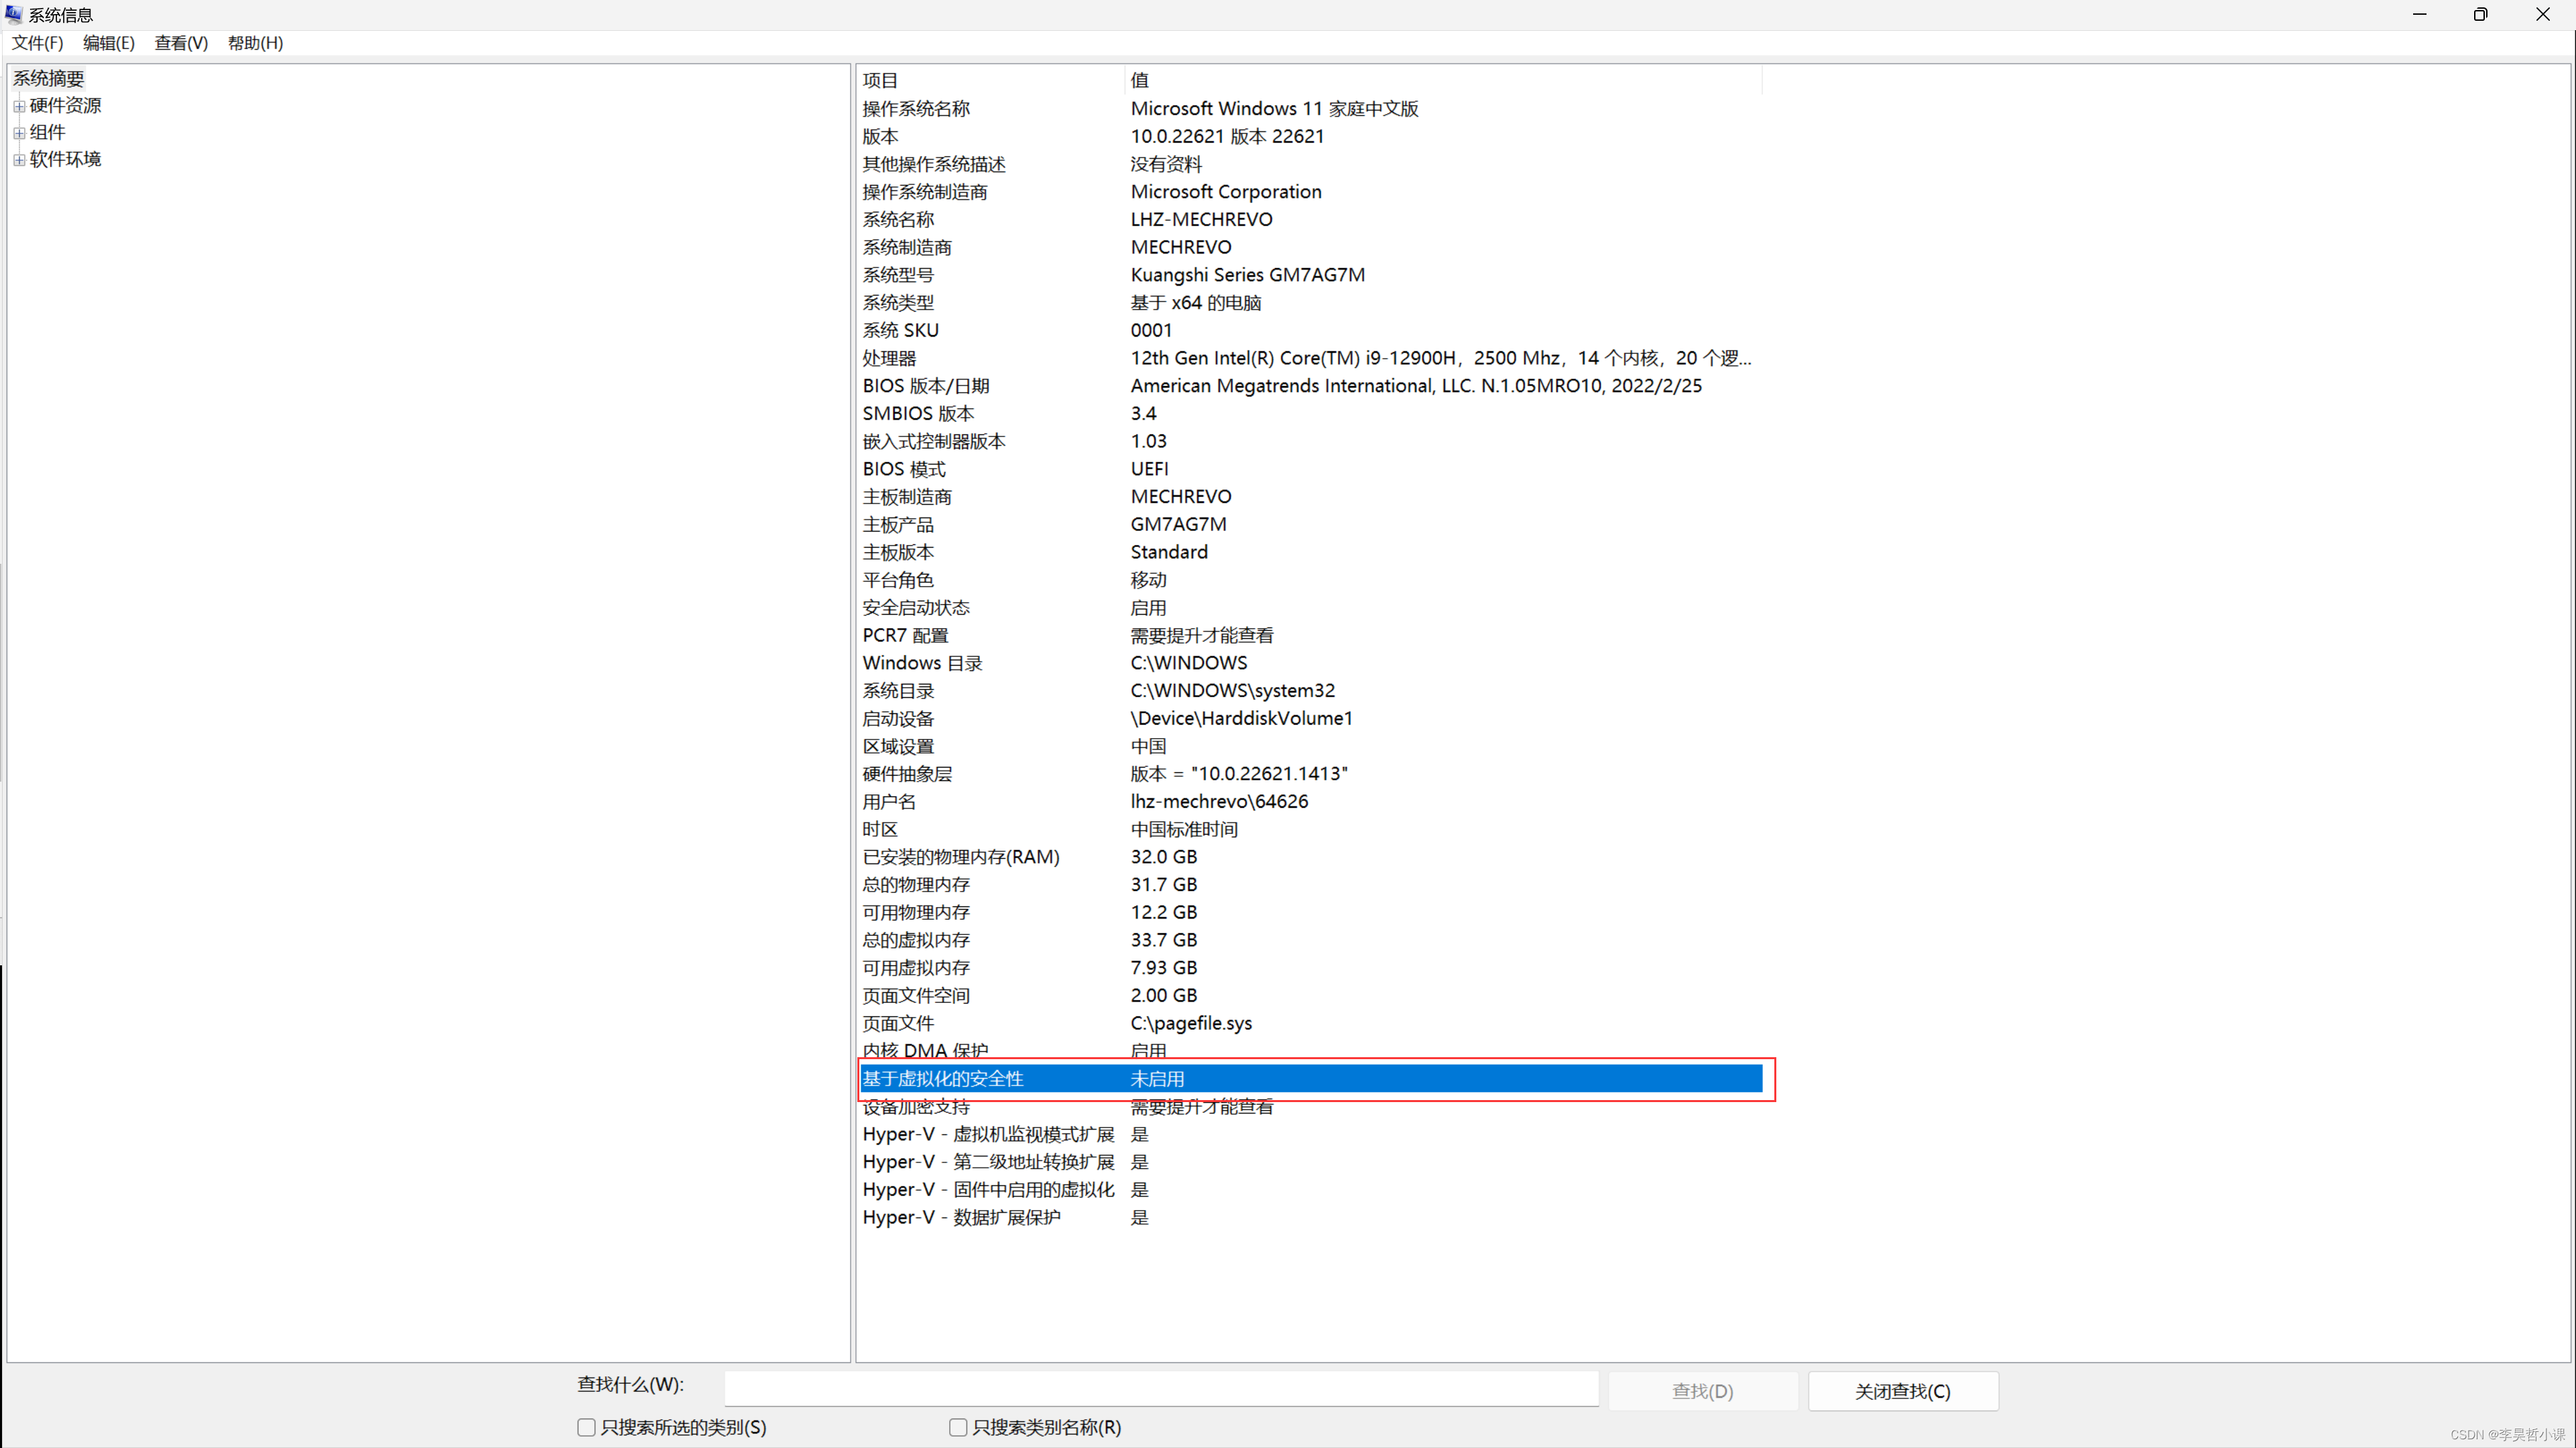Select the 其他操作系统描述 row
The width and height of the screenshot is (2576, 1448).
[x=1310, y=164]
